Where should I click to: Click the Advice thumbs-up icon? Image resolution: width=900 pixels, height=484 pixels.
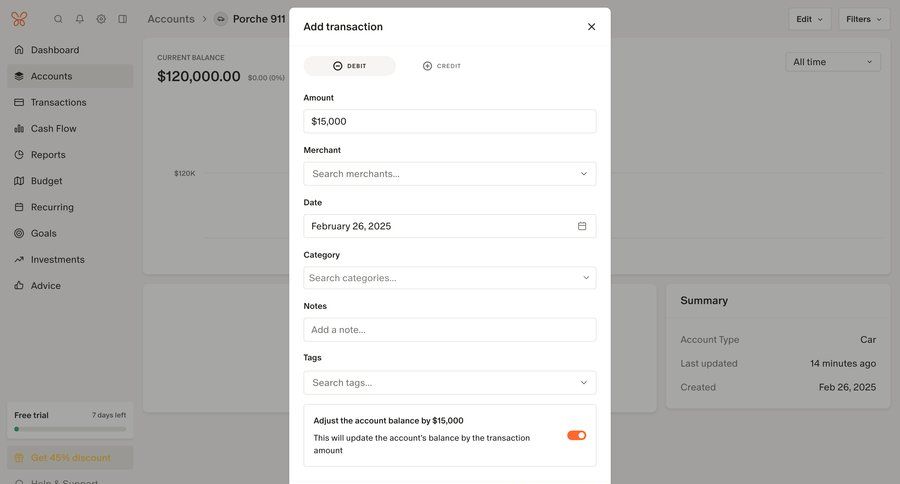[19, 285]
